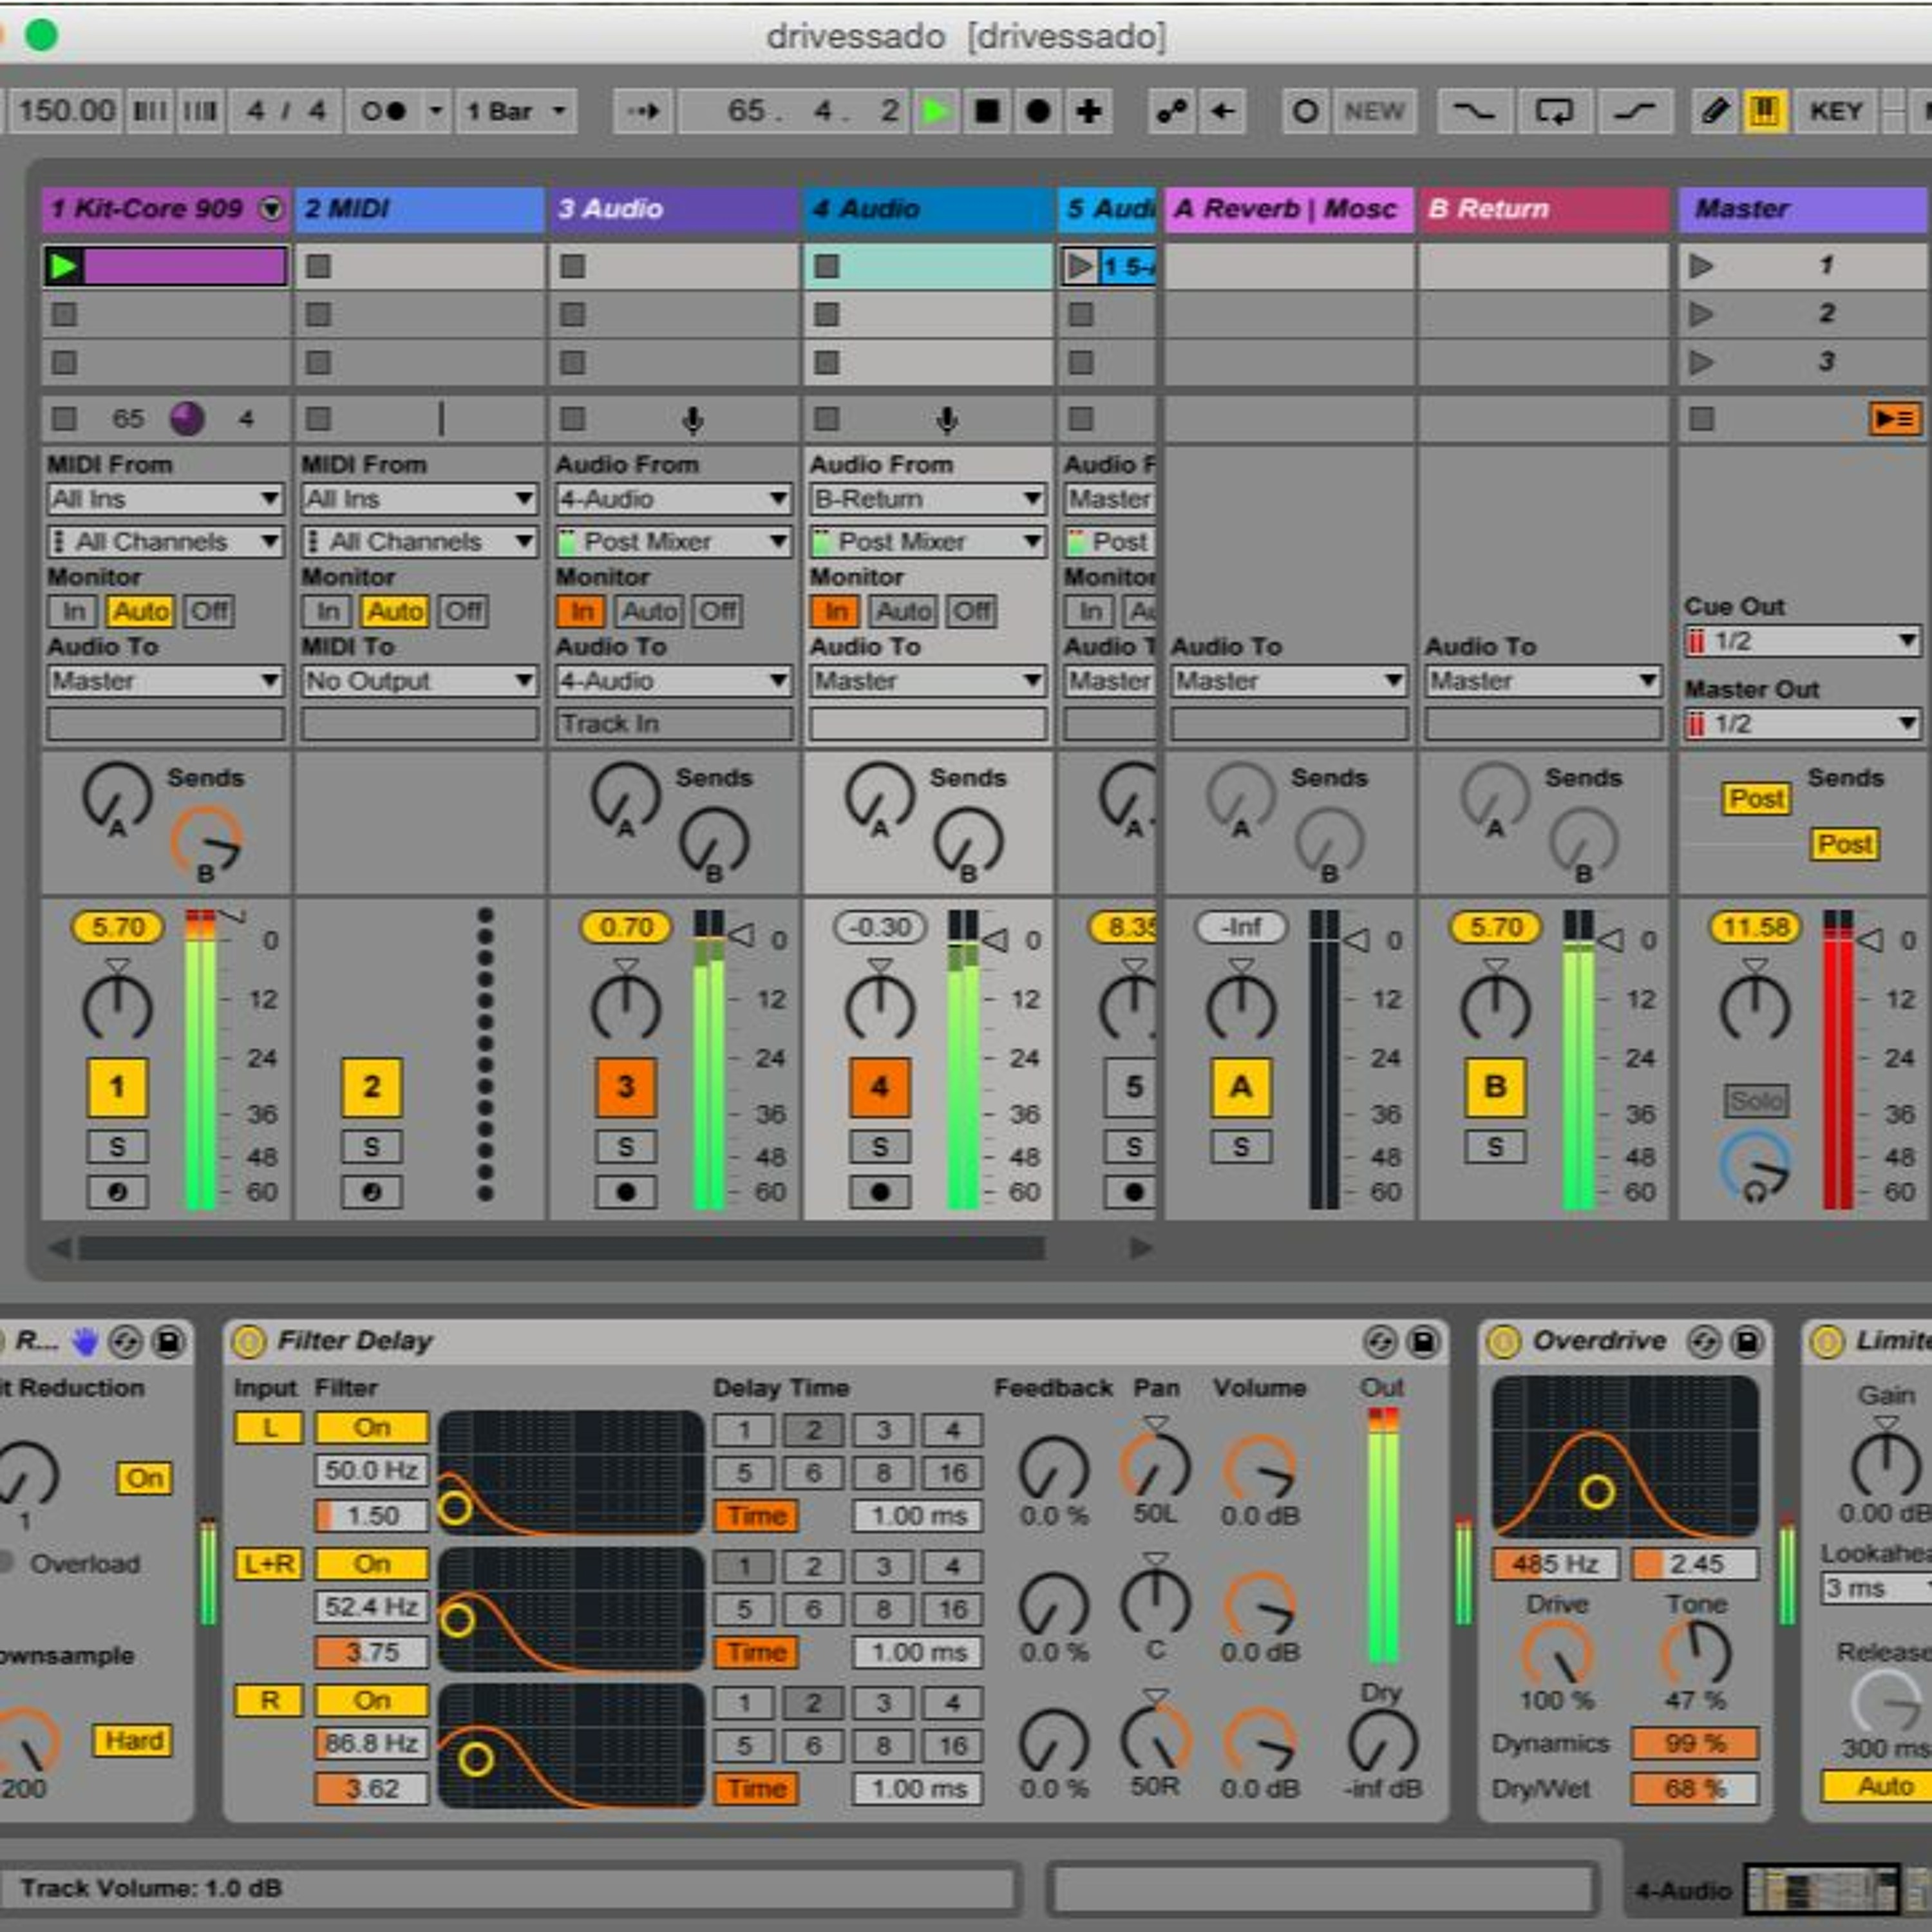Viewport: 1932px width, 1932px height.
Task: Launch the clip on Kit-Core 909
Action: coord(63,266)
